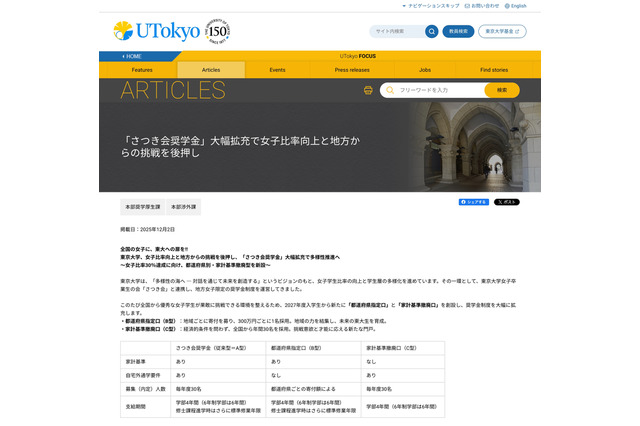Image resolution: width=640 pixels, height=426 pixels.
Task: Focus the サイト内検索 input field
Action: pos(397,31)
